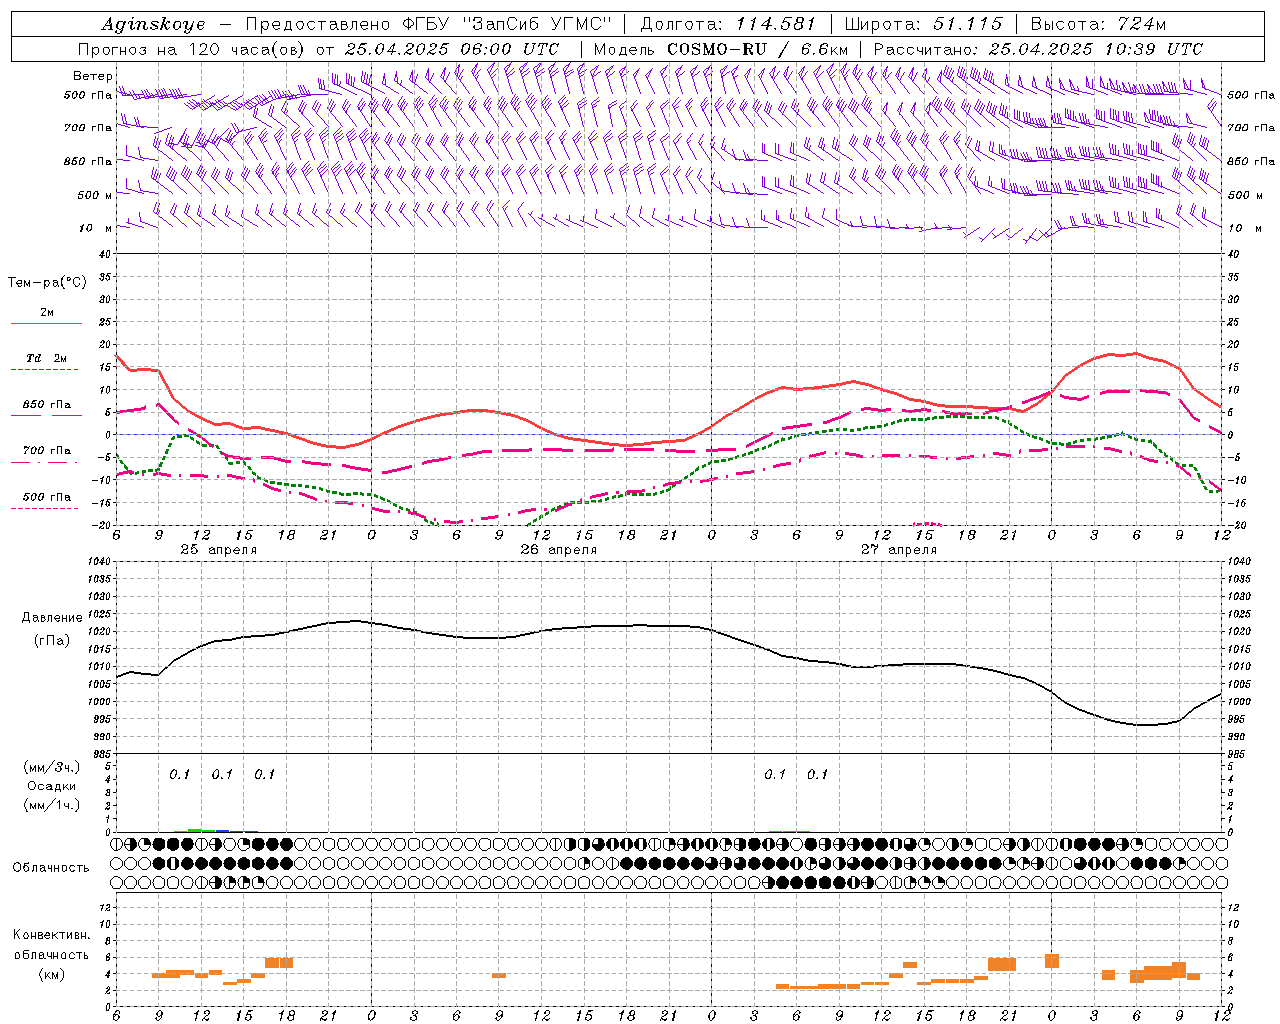Select the model name COSMO-RU / 6.6км
Screen dimensions: 1280x1024
(x=759, y=49)
